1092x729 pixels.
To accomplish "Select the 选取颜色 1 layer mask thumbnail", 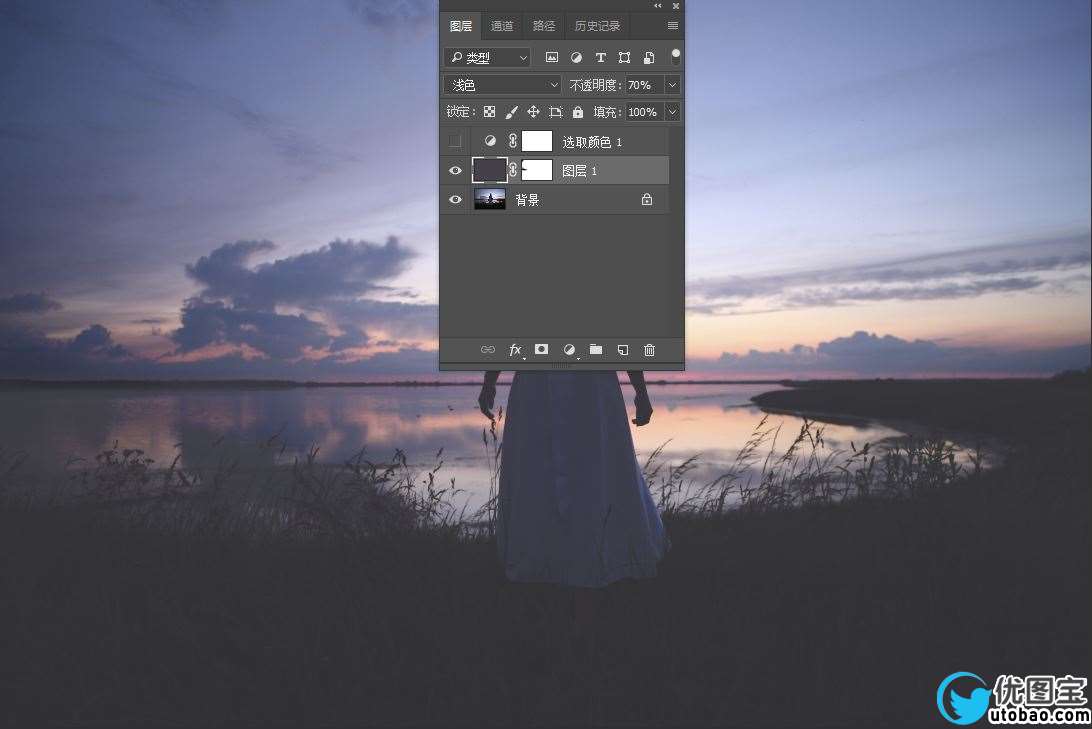I will [x=537, y=141].
